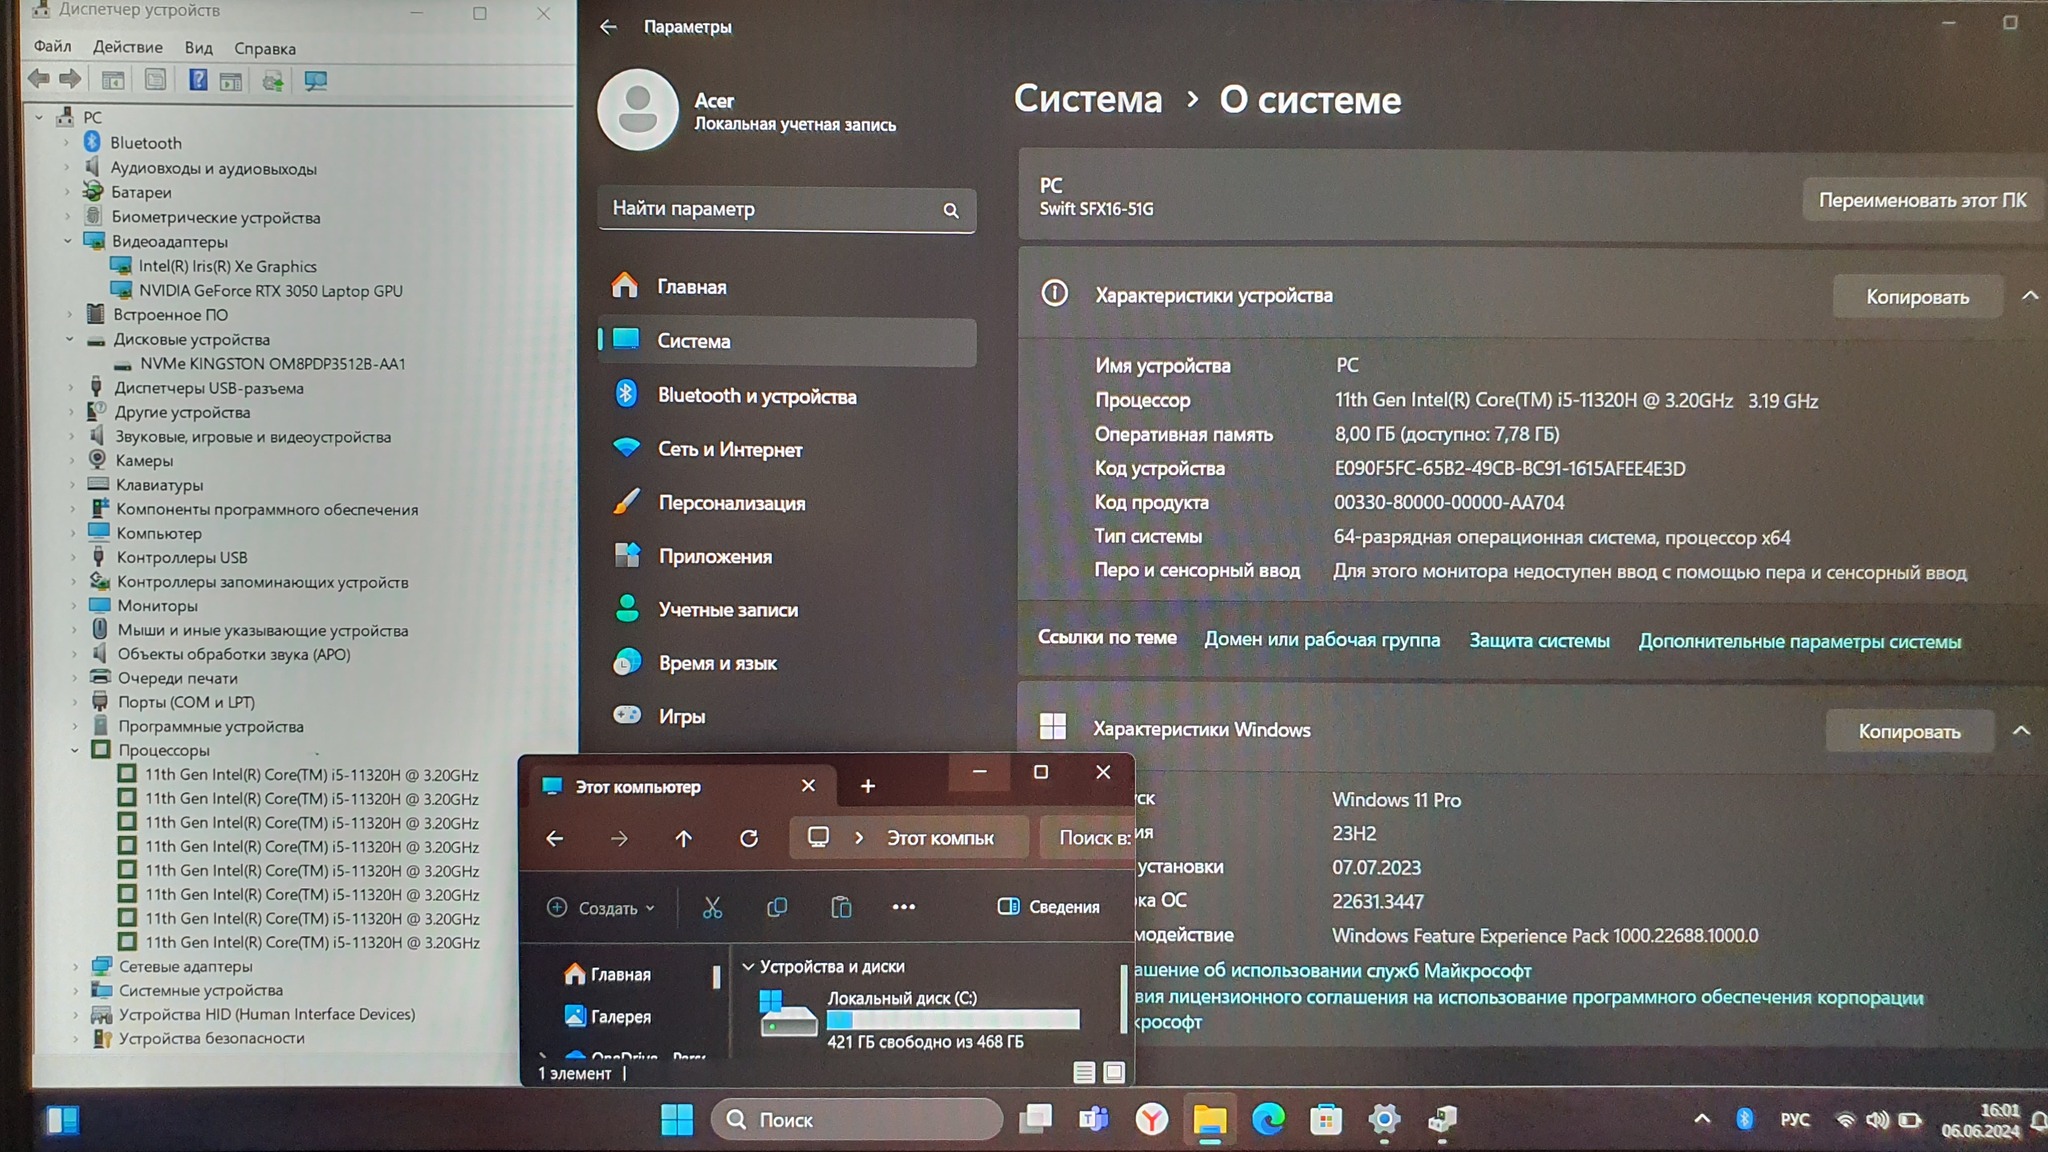The image size is (2048, 1152).
Task: Click scan for hardware changes toolbar icon
Action: pyautogui.click(x=316, y=81)
